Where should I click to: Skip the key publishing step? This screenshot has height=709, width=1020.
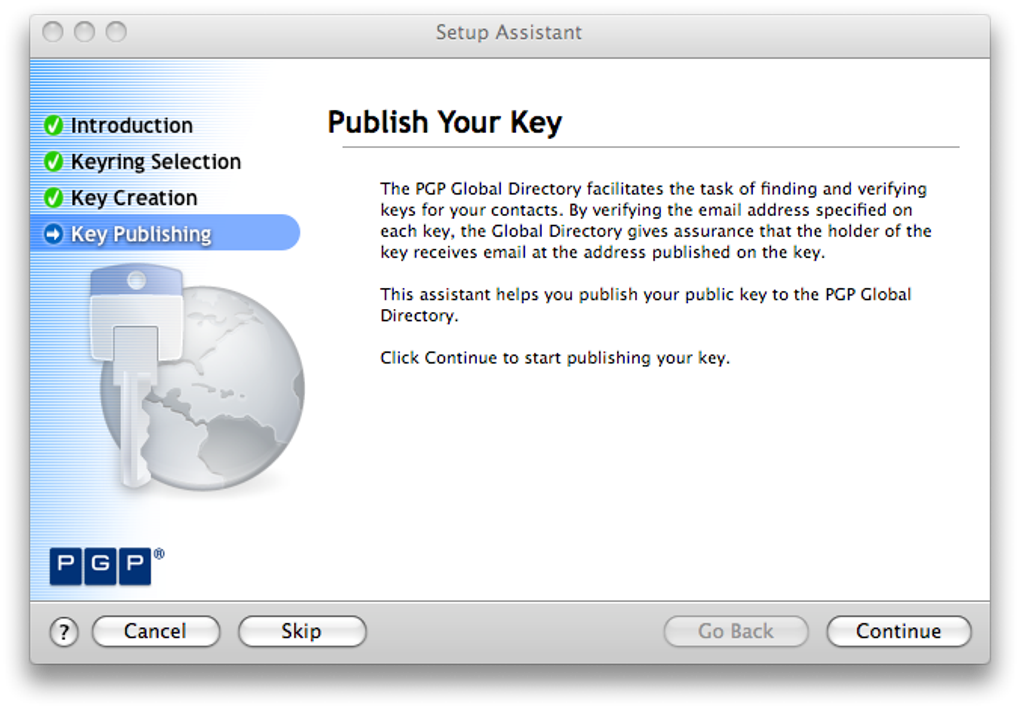[301, 631]
